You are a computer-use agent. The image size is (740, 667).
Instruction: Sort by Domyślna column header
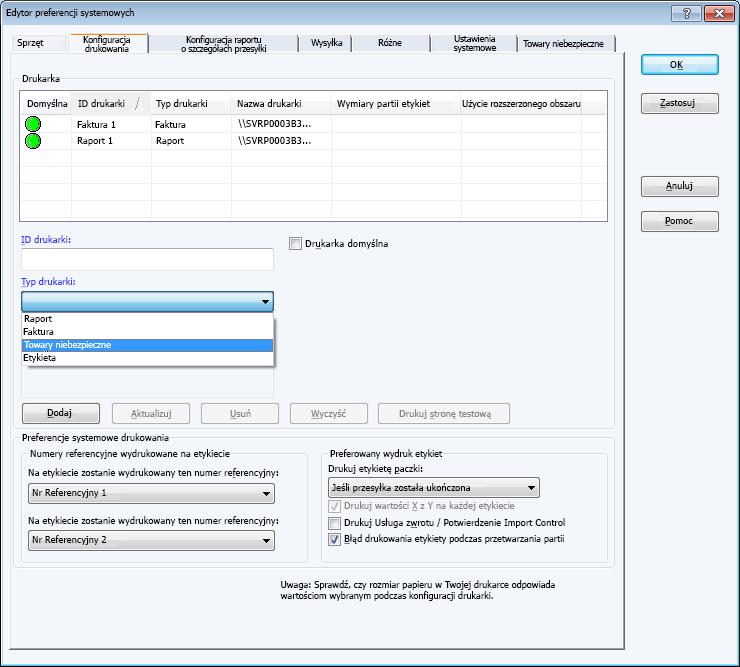[46, 103]
